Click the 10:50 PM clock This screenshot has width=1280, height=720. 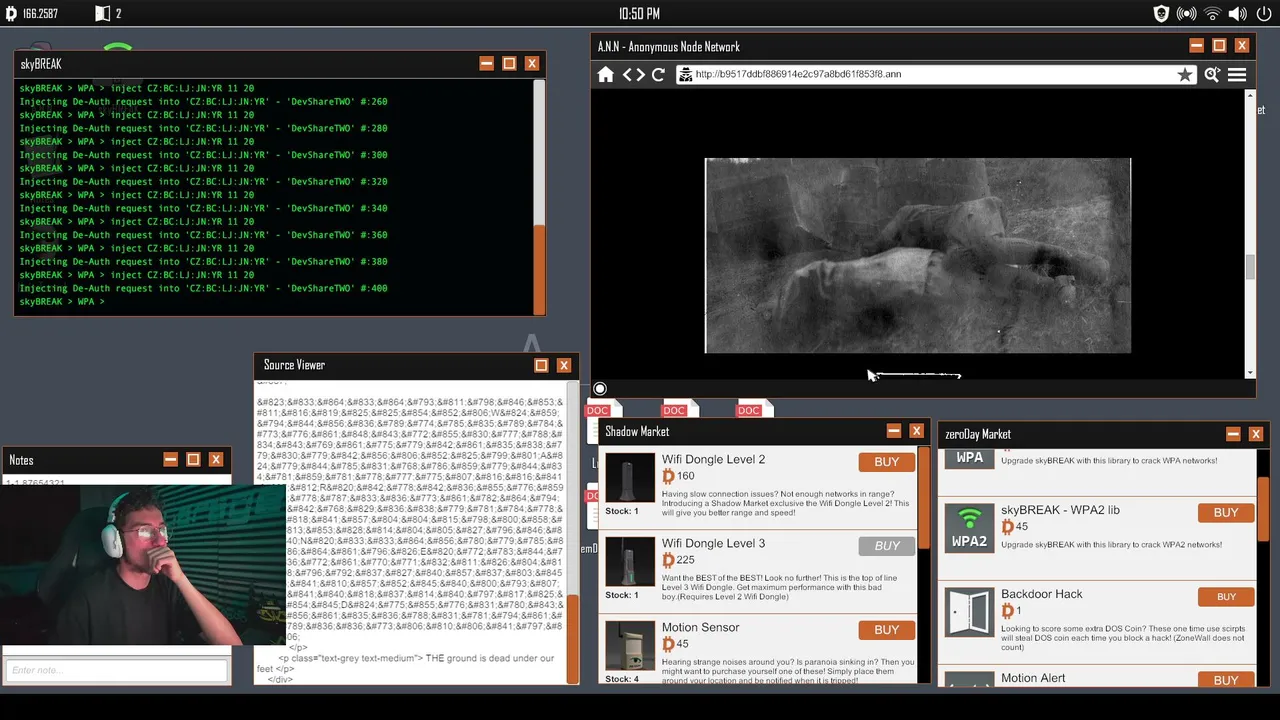pos(639,14)
